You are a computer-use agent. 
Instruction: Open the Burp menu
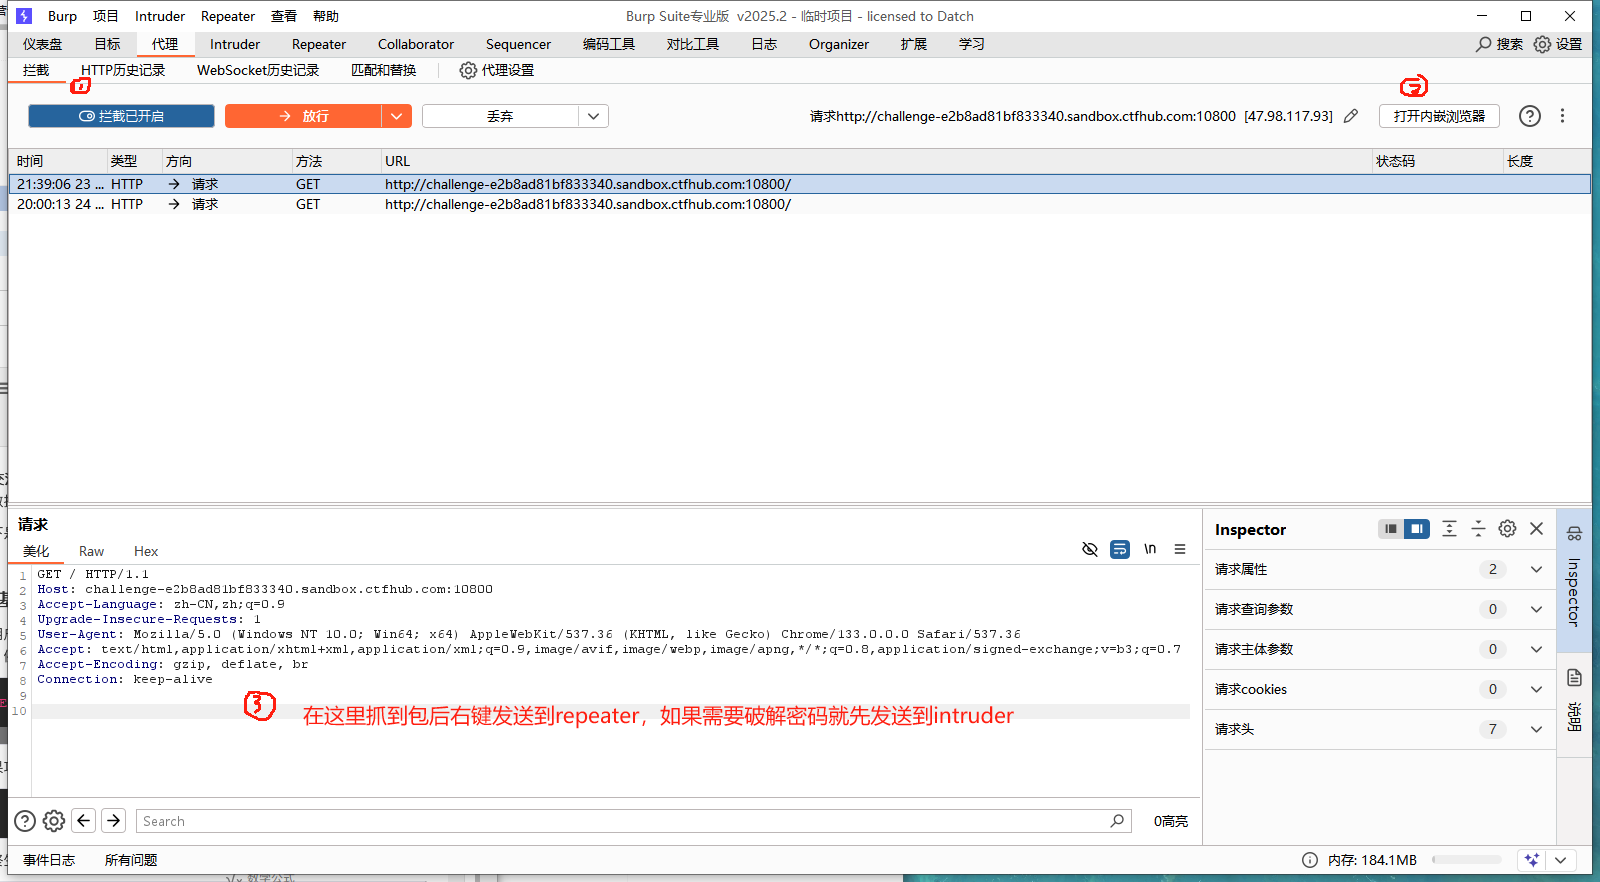tap(62, 16)
